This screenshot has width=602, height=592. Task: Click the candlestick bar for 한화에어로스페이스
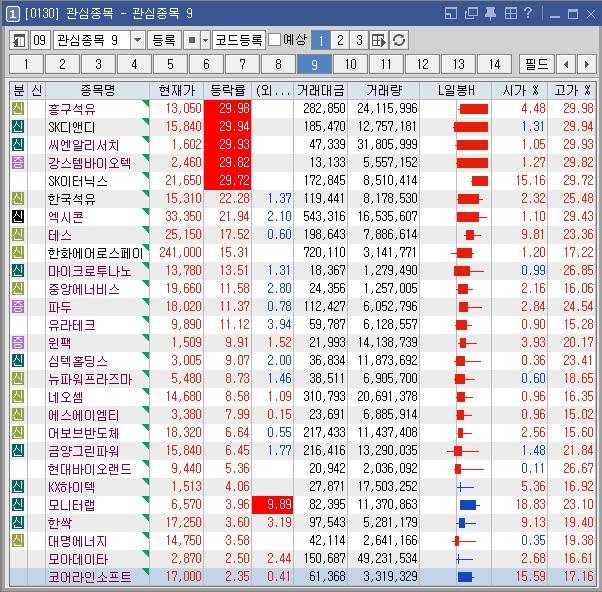pos(462,253)
